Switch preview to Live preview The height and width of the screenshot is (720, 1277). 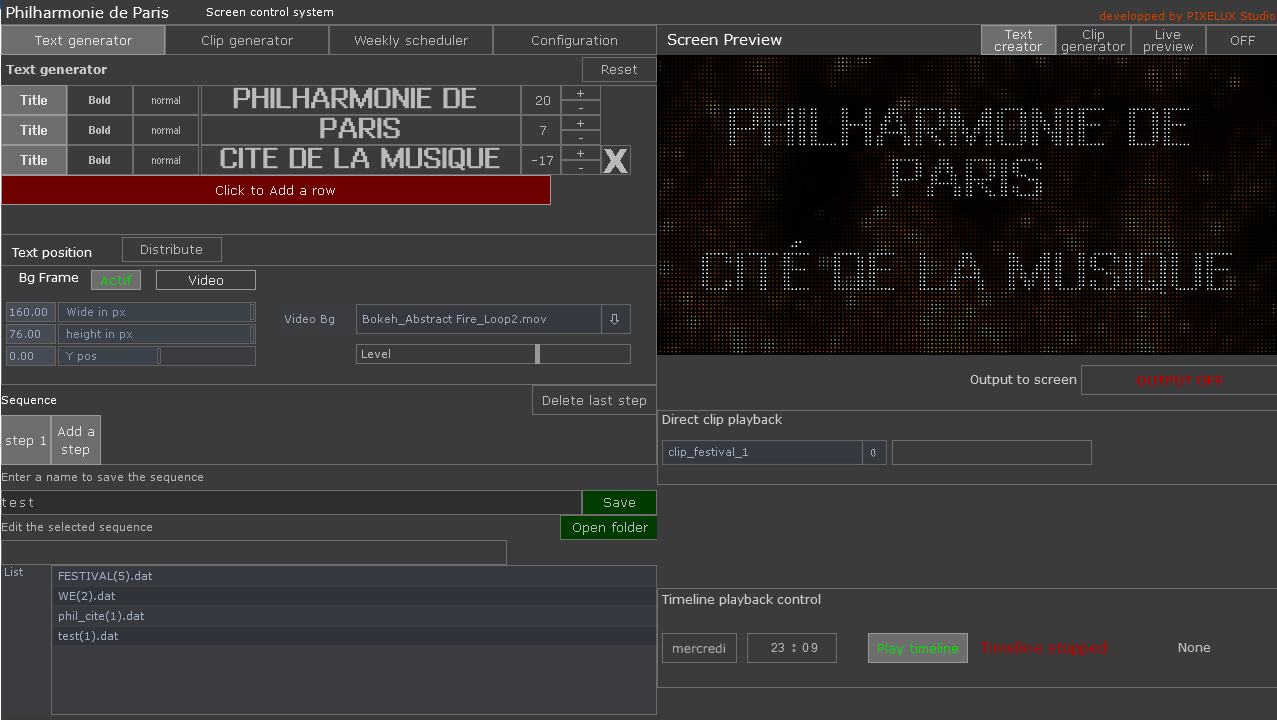(x=1168, y=40)
